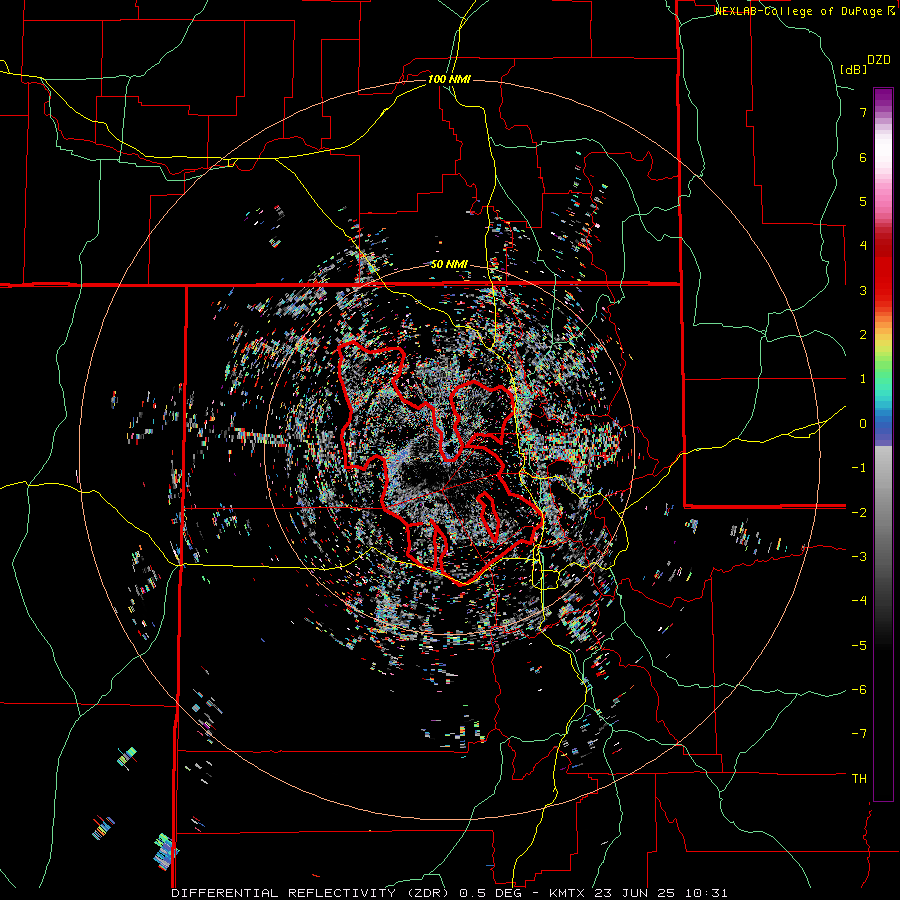The width and height of the screenshot is (900, 900).
Task: Click the -4 value on the color scale
Action: point(859,601)
